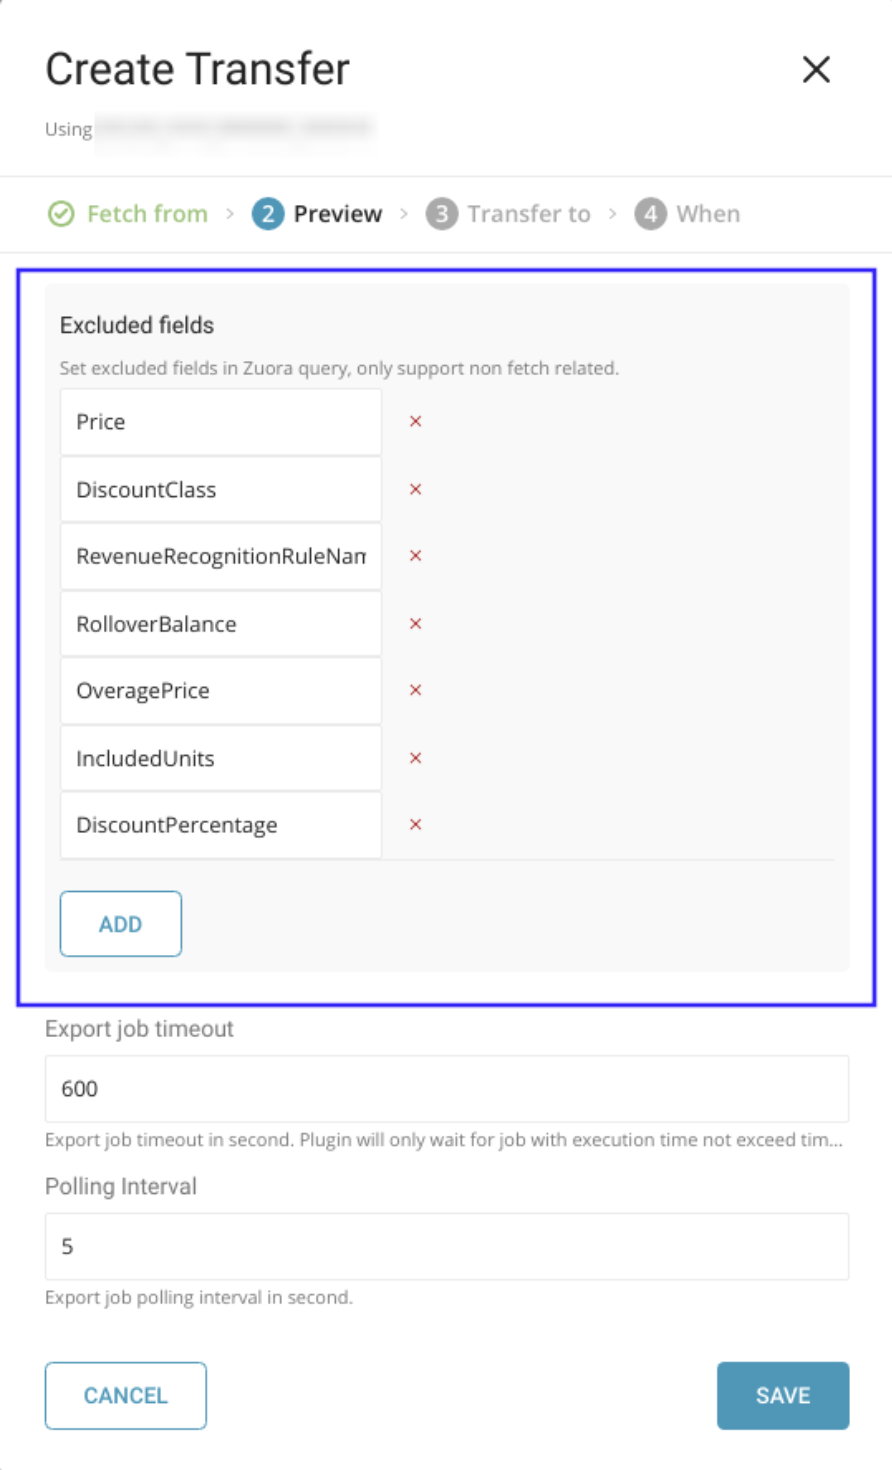Close the Create Transfer dialog

[x=816, y=70]
